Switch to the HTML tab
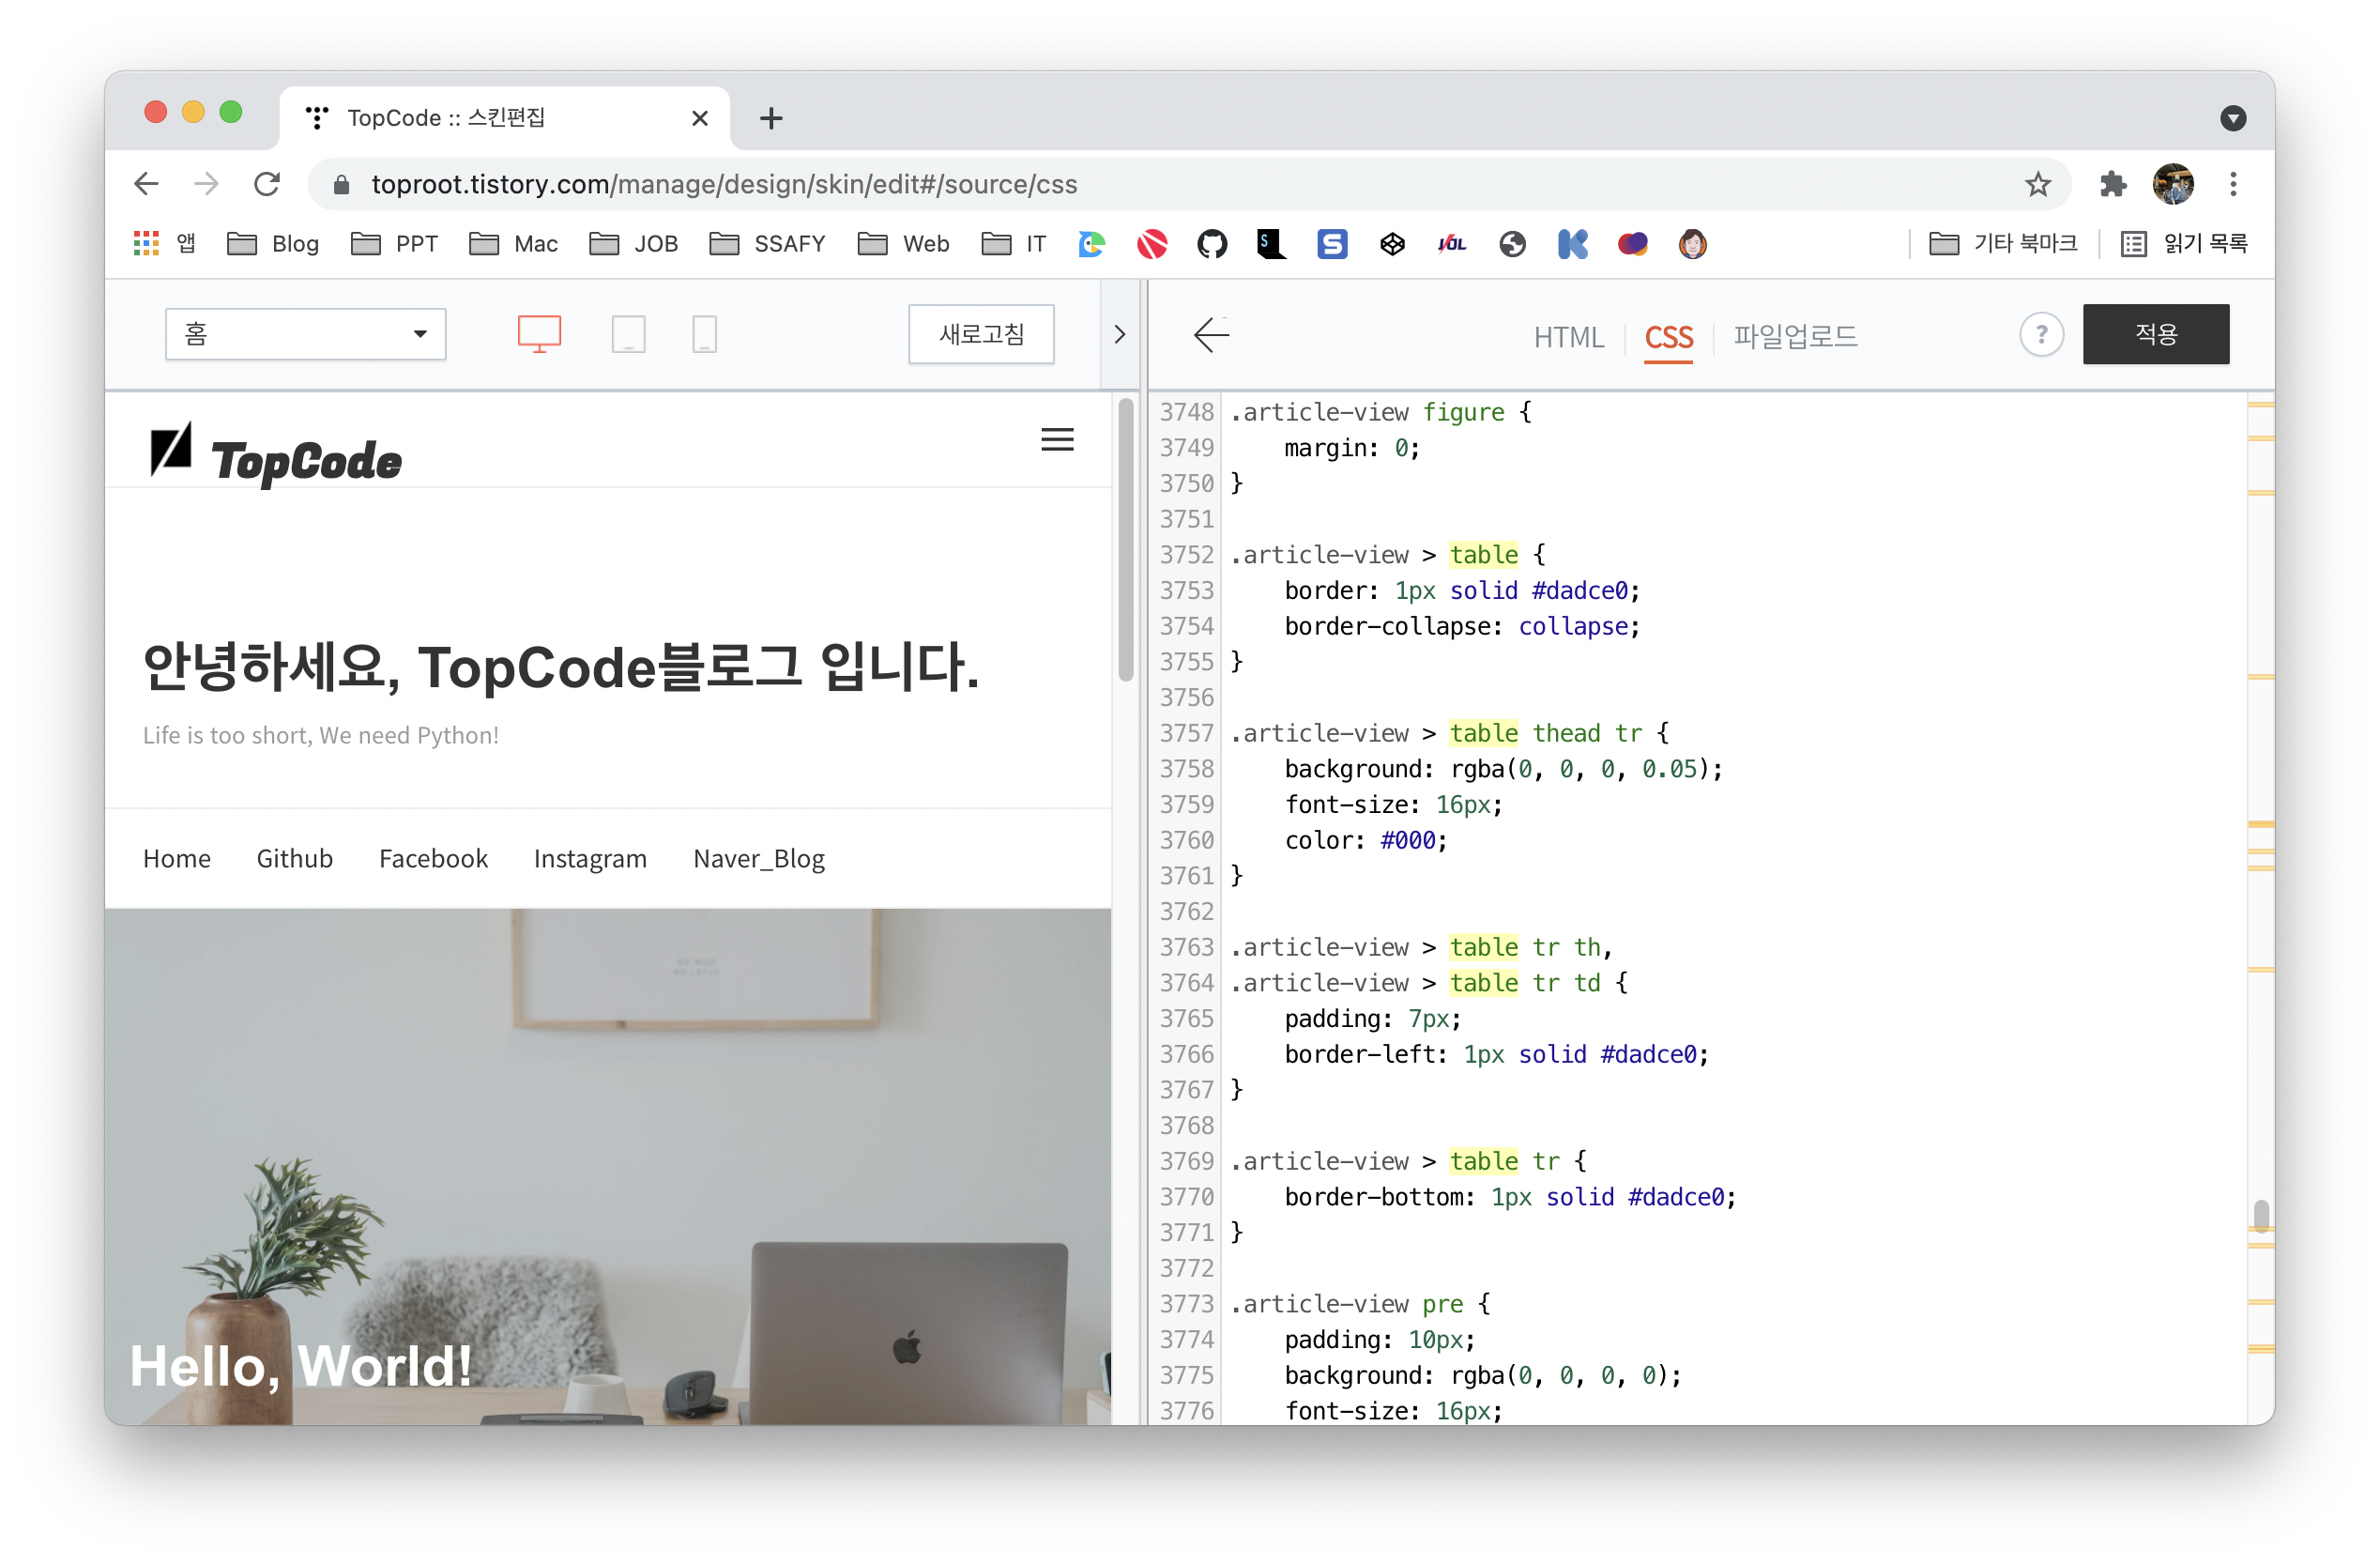2380x1564 pixels. pos(1568,337)
